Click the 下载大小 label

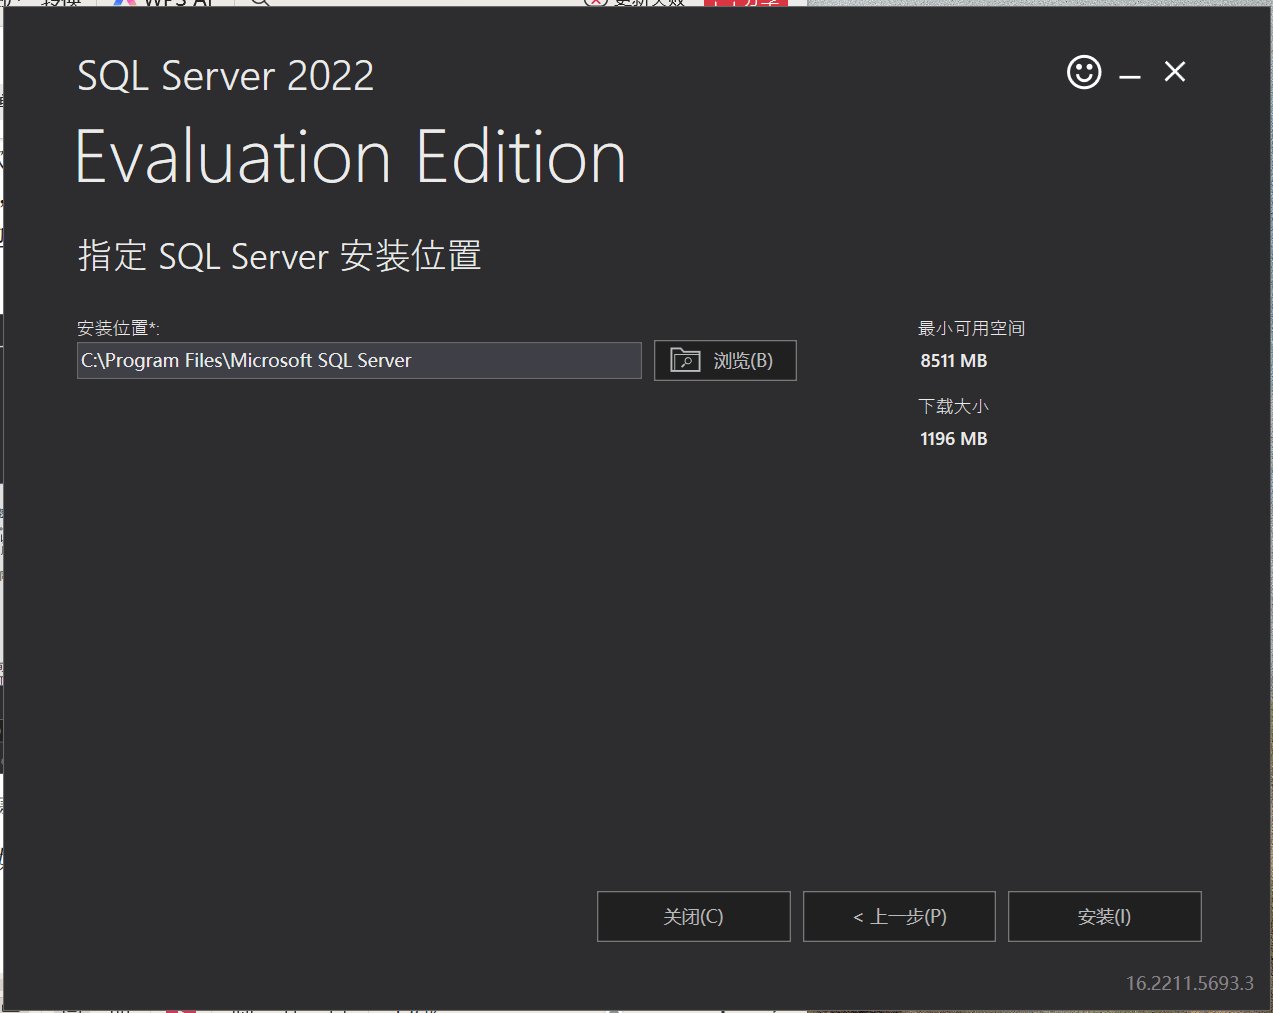954,406
